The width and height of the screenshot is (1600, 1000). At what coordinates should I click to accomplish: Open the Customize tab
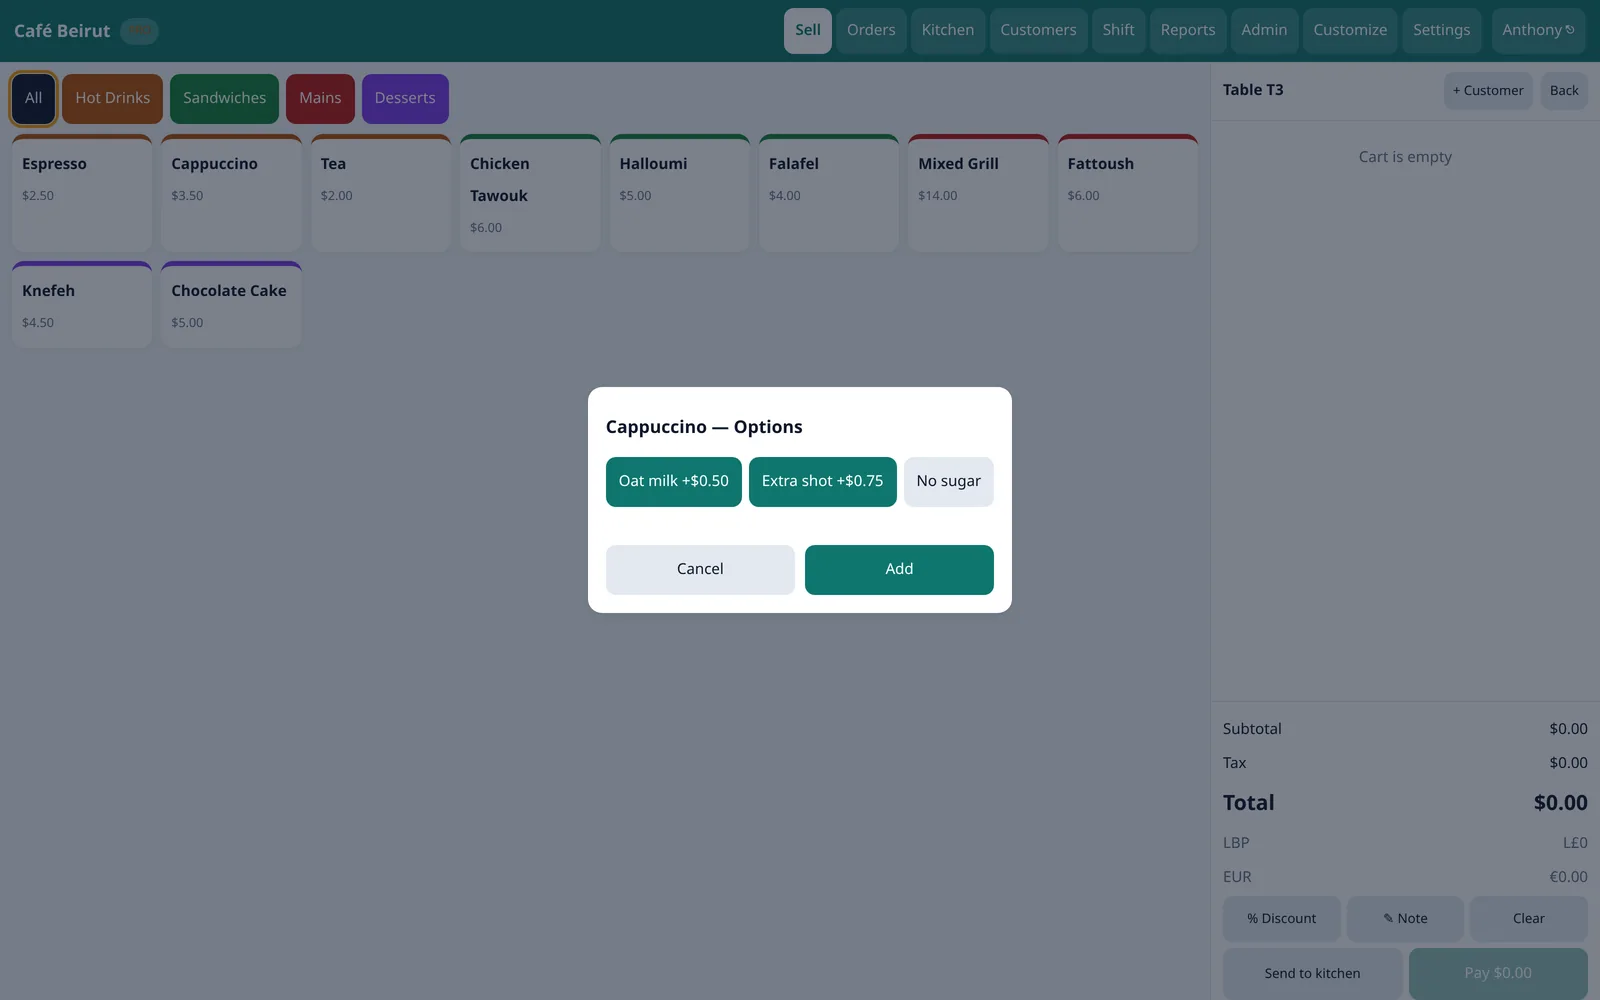(1350, 31)
